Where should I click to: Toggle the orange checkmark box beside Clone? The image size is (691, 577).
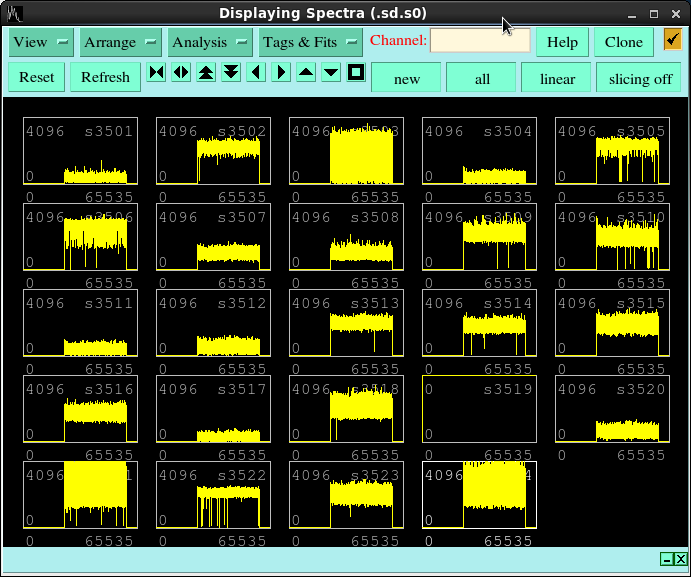[672, 40]
